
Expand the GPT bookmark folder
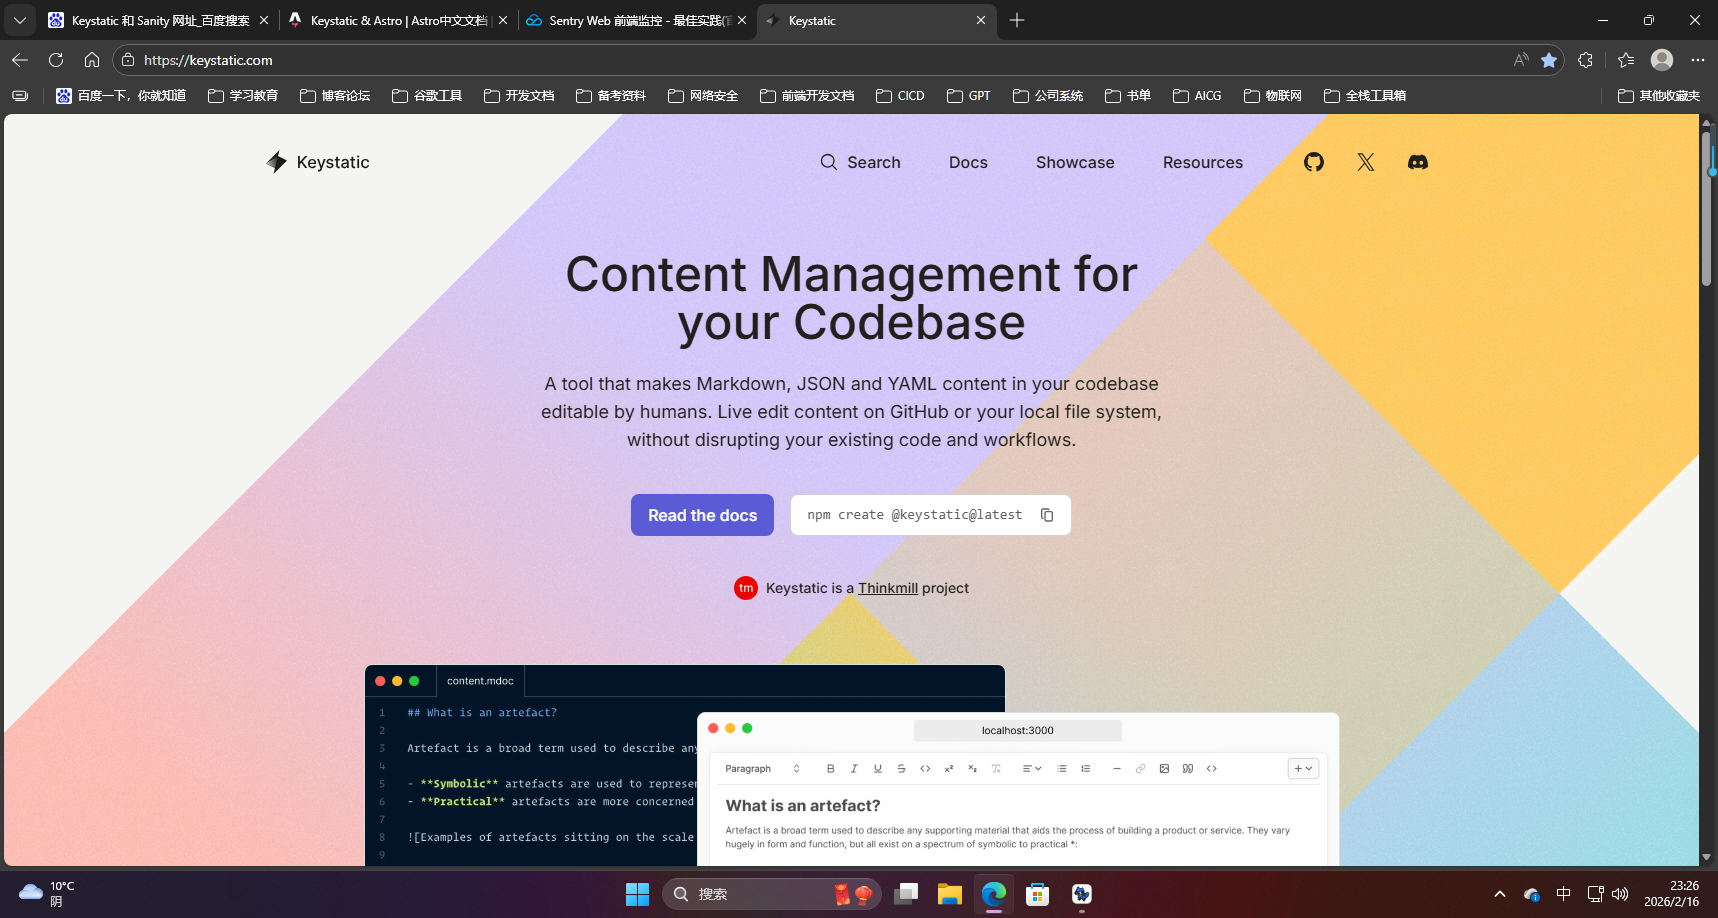[969, 96]
